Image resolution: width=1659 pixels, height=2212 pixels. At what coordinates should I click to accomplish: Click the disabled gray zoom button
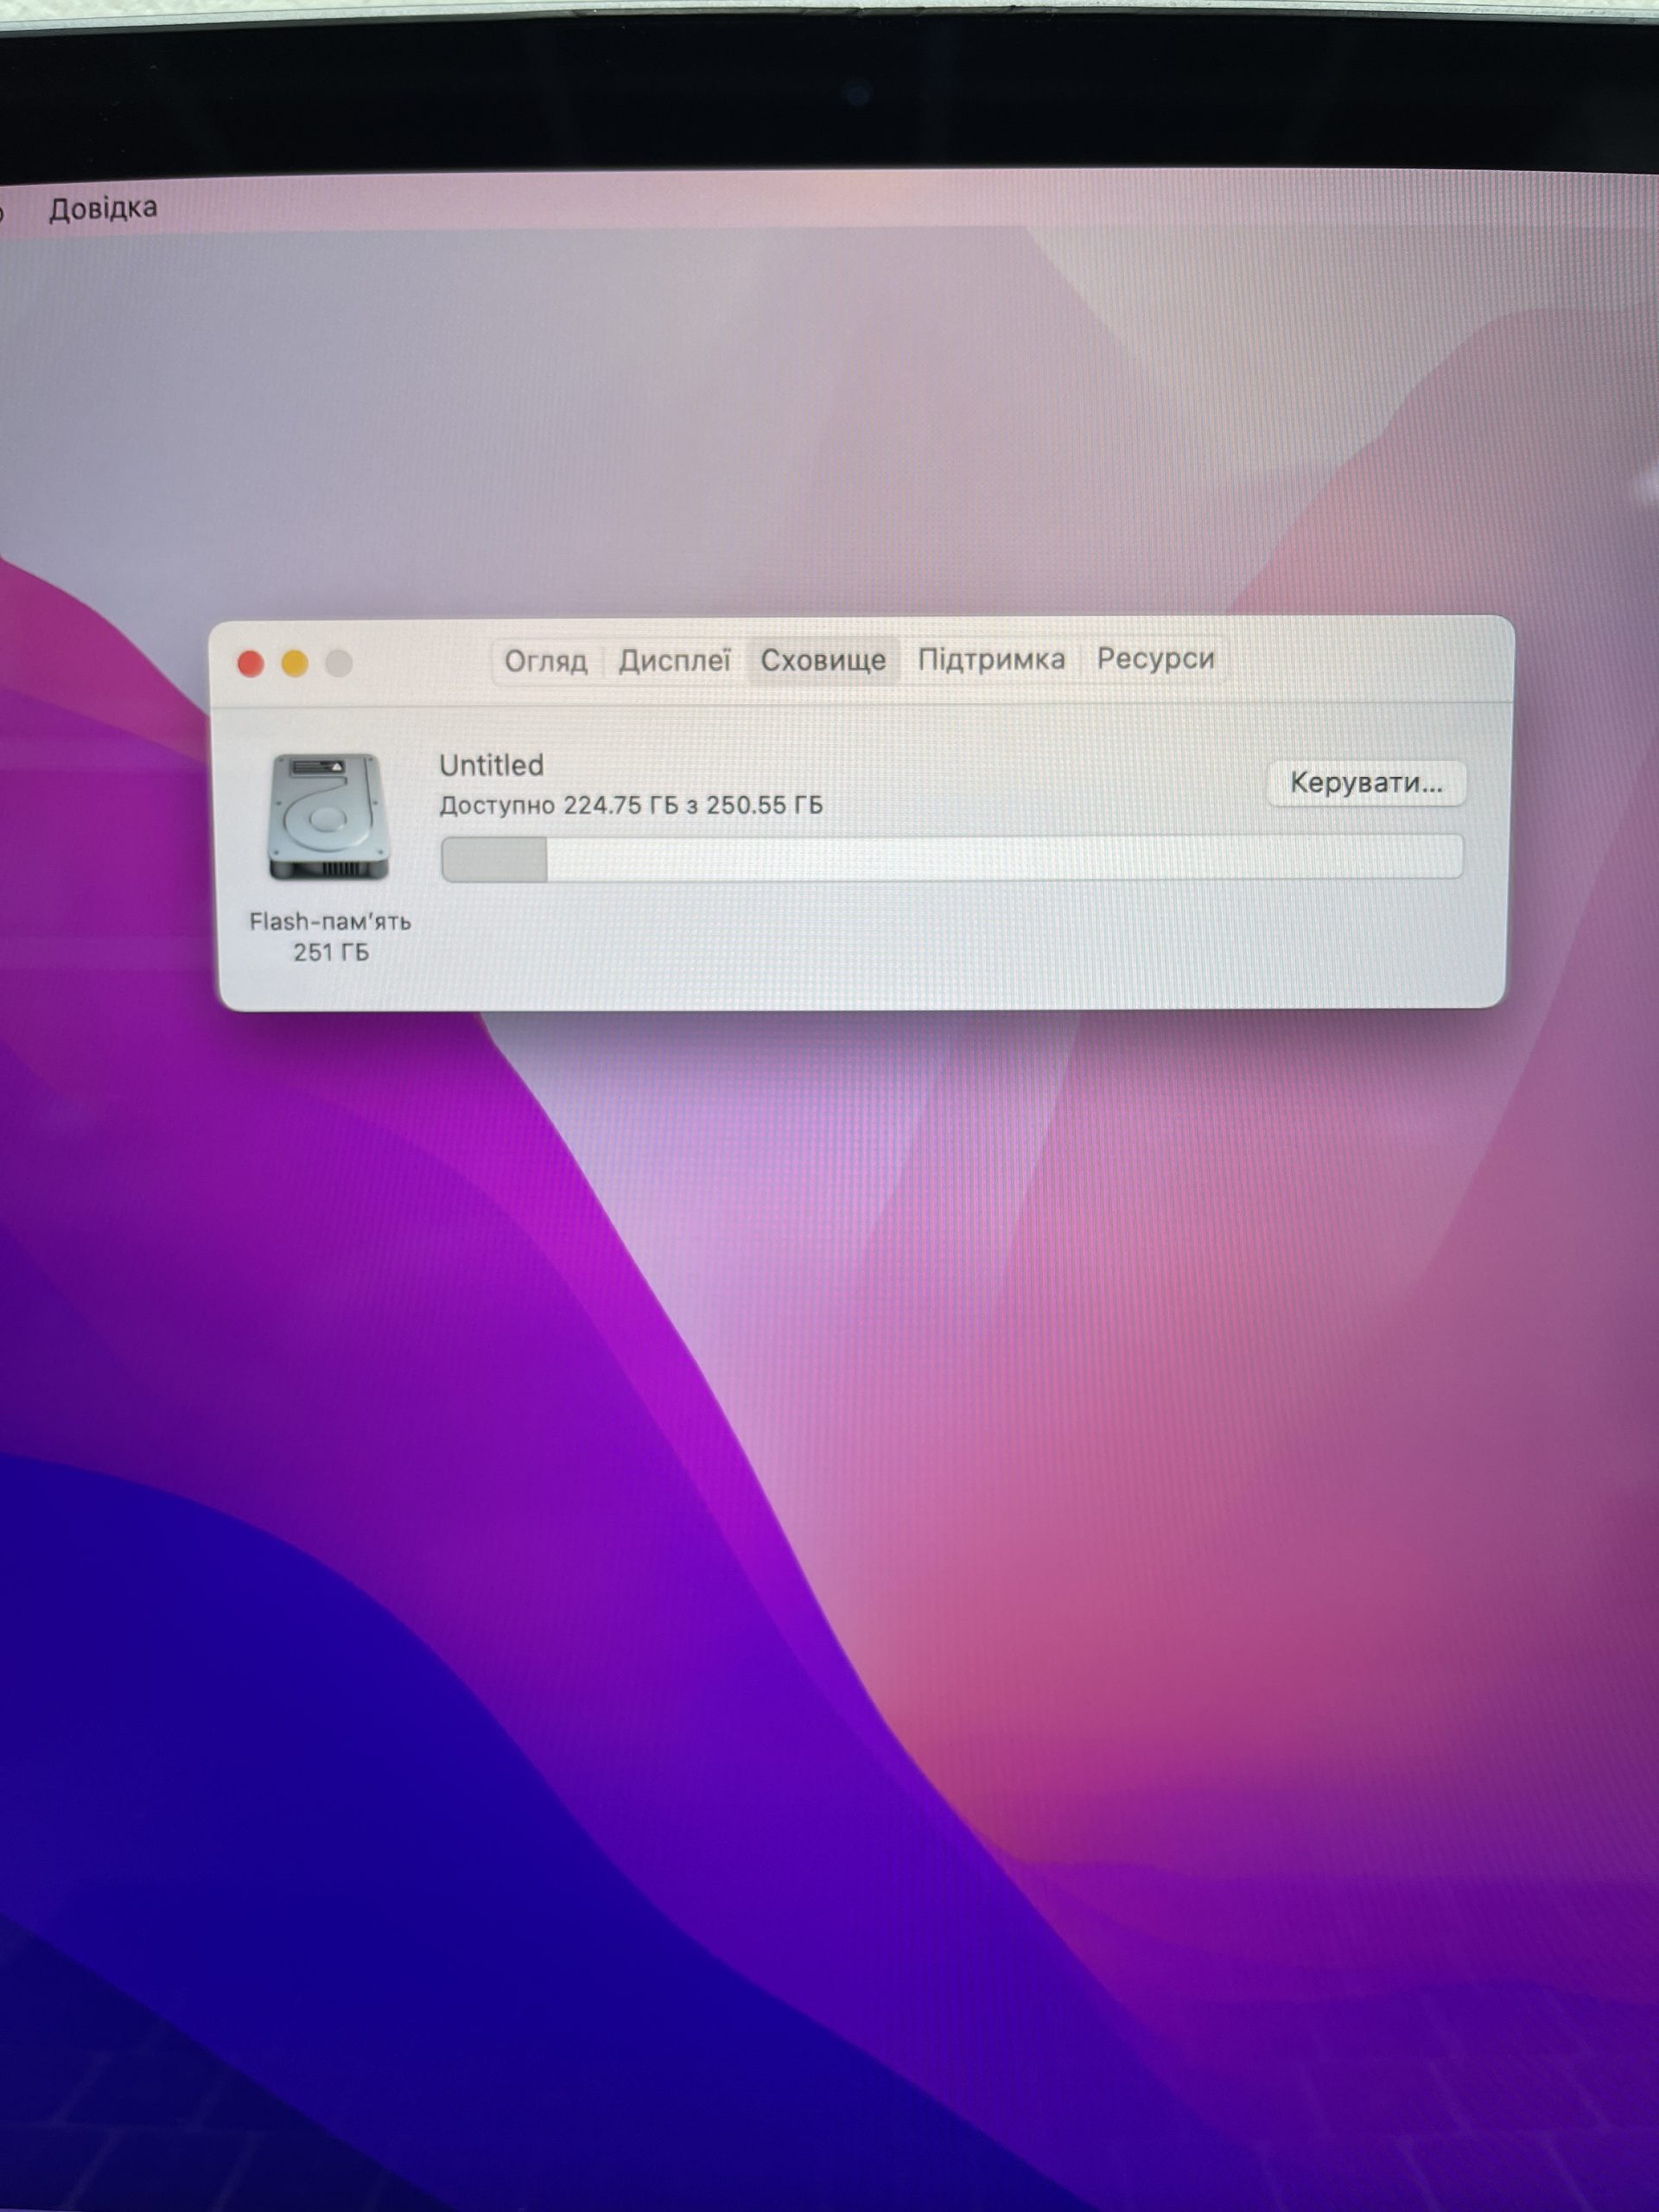point(339,663)
